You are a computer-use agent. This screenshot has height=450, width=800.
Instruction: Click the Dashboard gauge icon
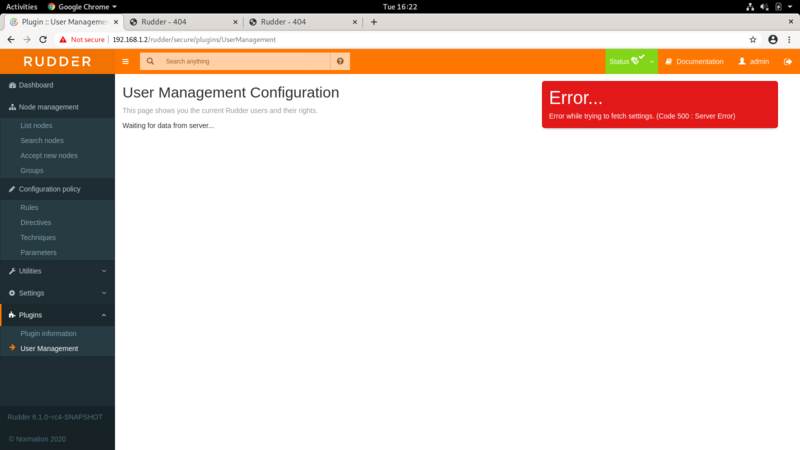[x=12, y=85]
